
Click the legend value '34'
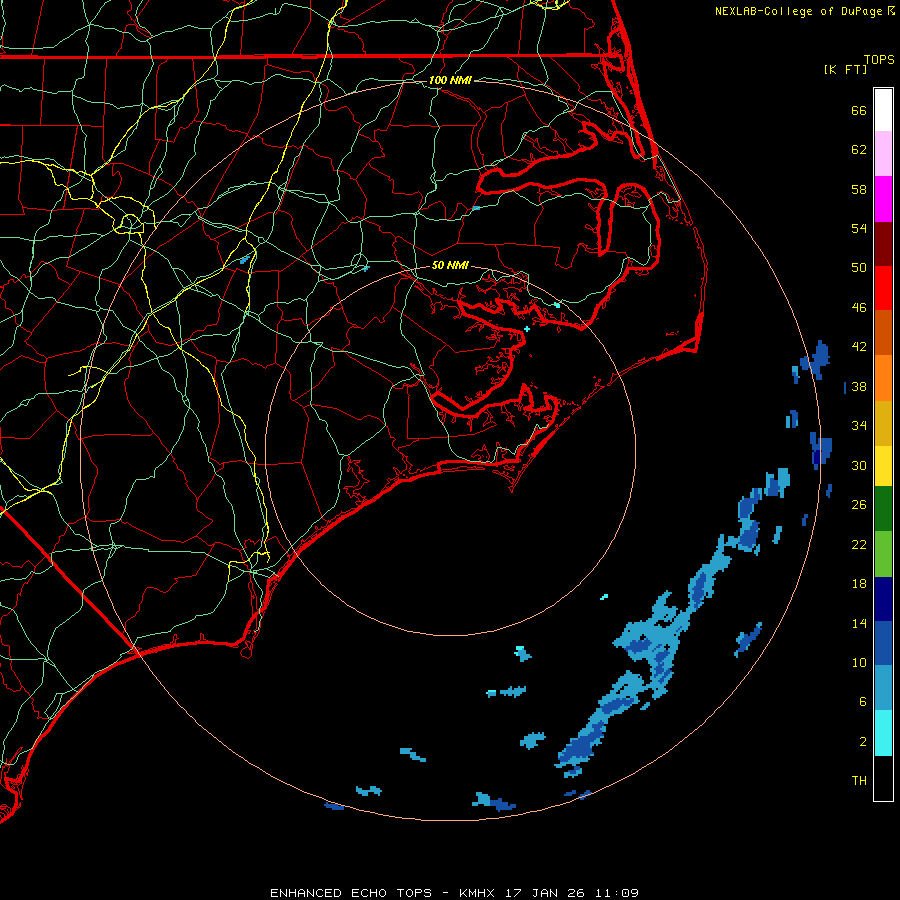[859, 426]
